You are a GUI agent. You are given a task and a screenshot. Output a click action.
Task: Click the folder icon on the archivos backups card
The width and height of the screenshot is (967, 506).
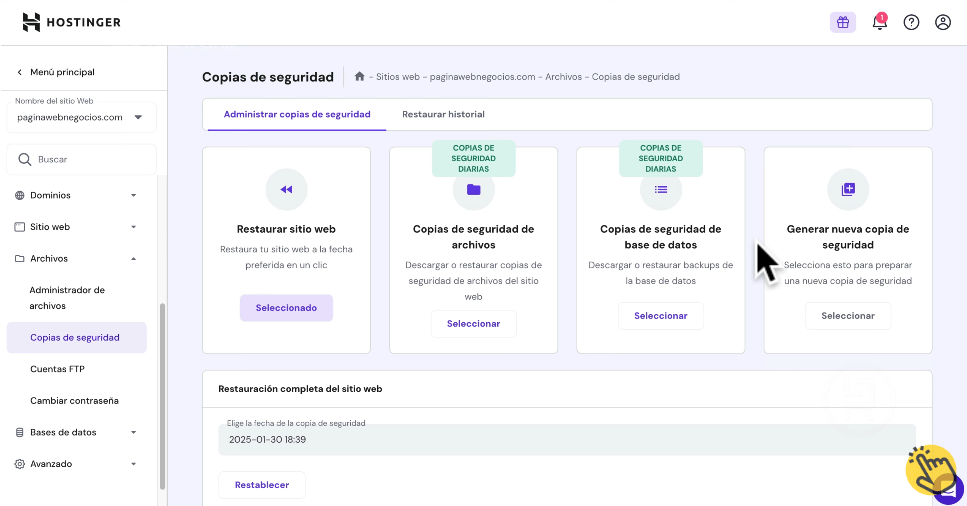tap(474, 189)
